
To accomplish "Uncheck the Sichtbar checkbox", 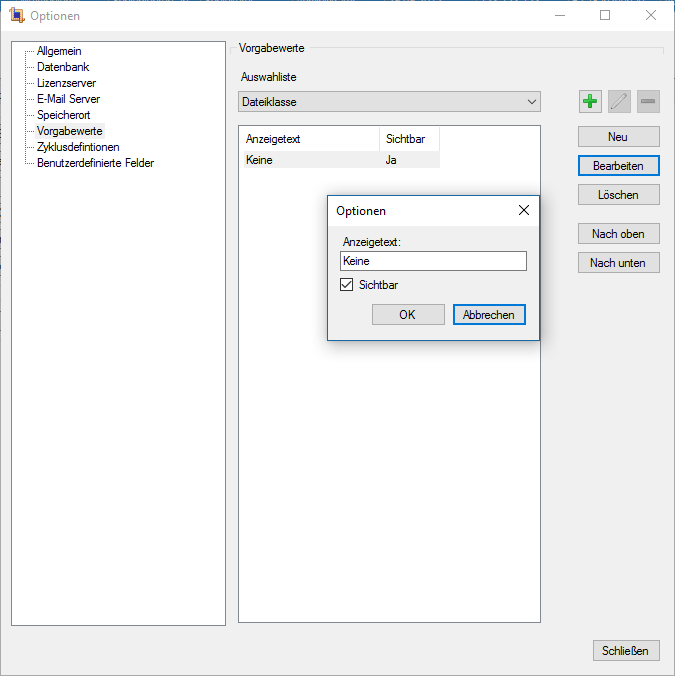I will pos(347,285).
